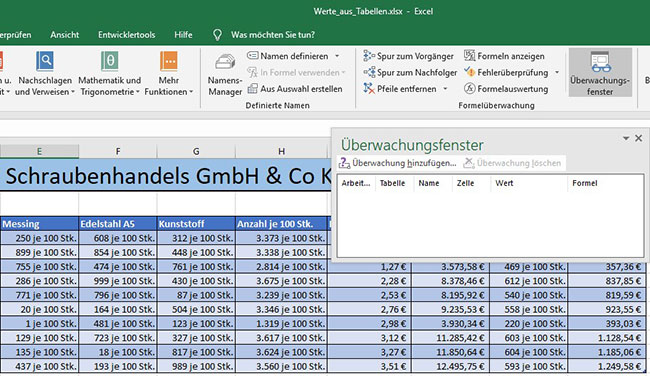Run Fehlerüberprüfung
This screenshot has width=650, height=376.
[506, 73]
